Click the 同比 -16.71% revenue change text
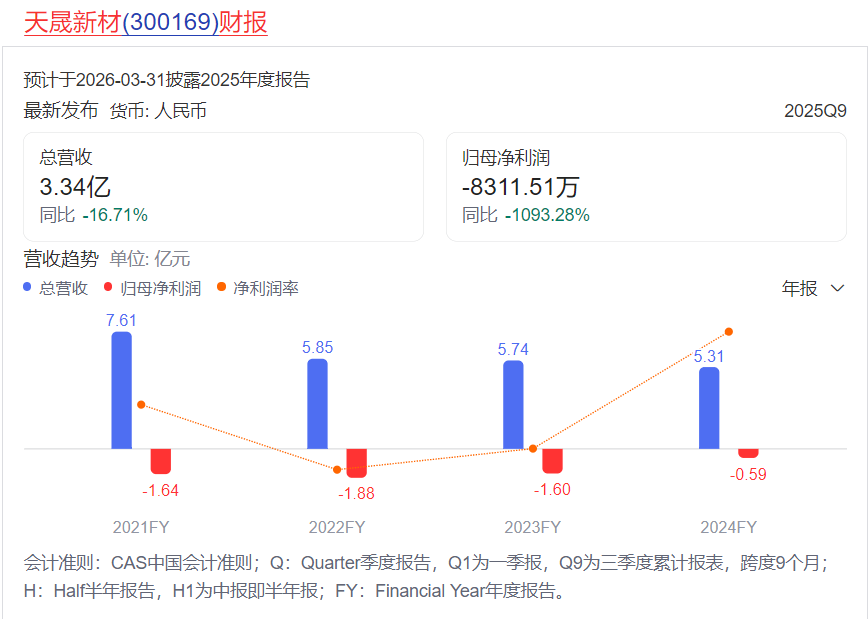 (x=94, y=215)
